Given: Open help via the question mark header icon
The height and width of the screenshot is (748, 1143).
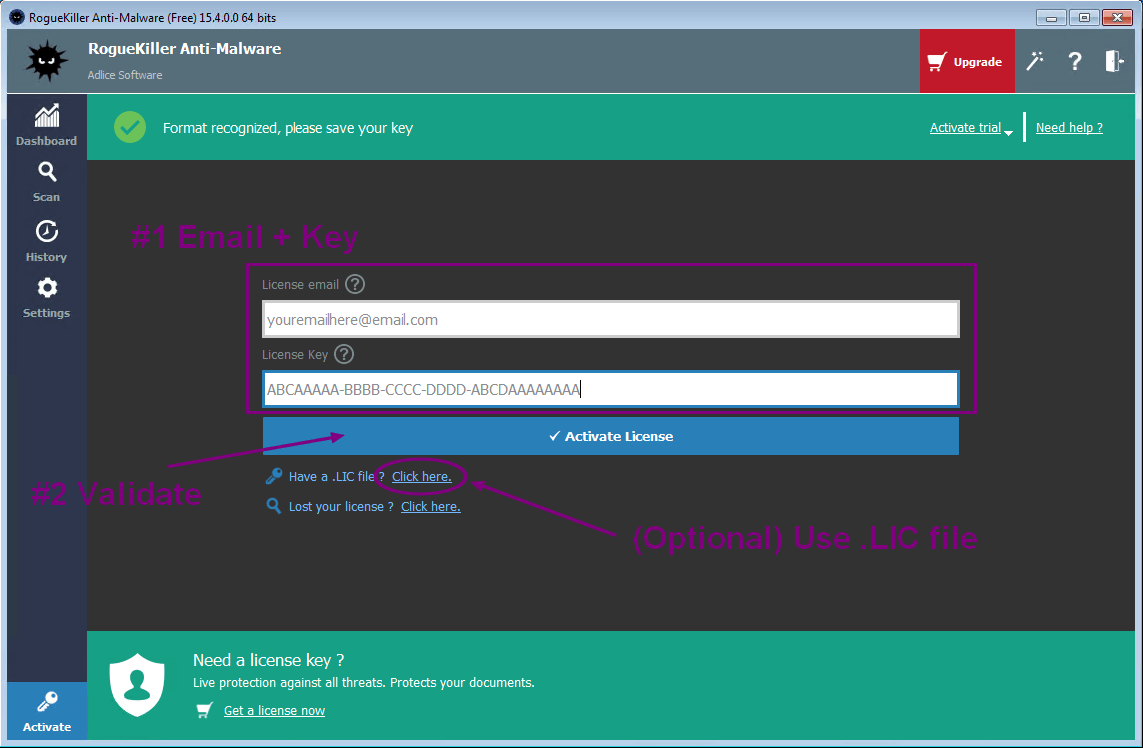Looking at the screenshot, I should [1075, 61].
